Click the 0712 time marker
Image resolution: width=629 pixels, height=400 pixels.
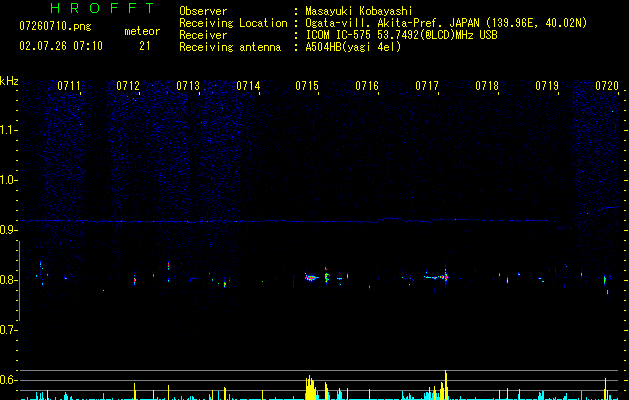(128, 86)
